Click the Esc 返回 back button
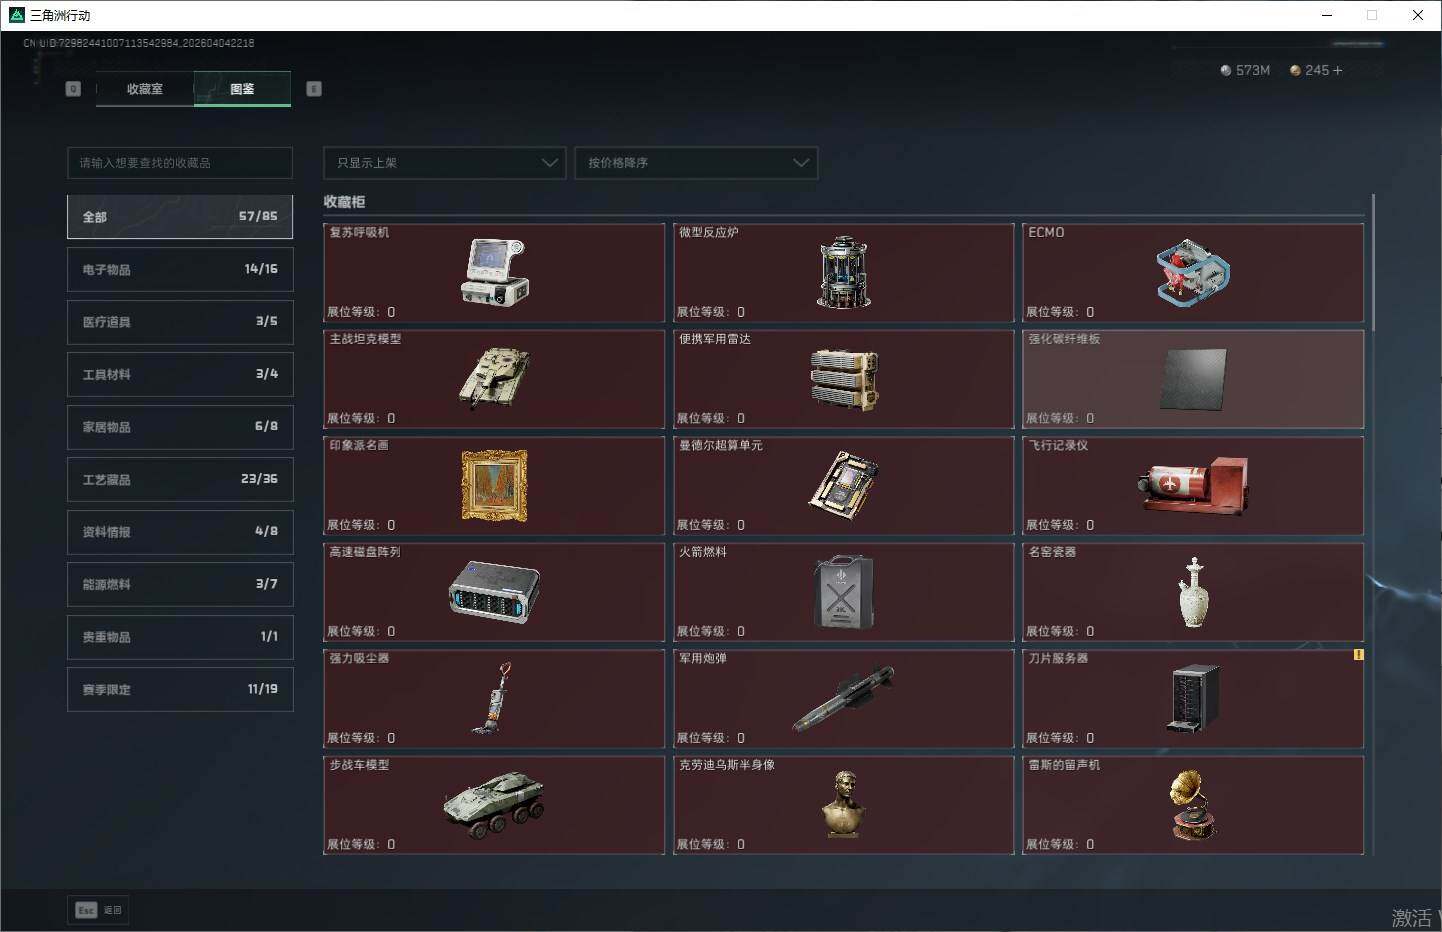 point(99,910)
